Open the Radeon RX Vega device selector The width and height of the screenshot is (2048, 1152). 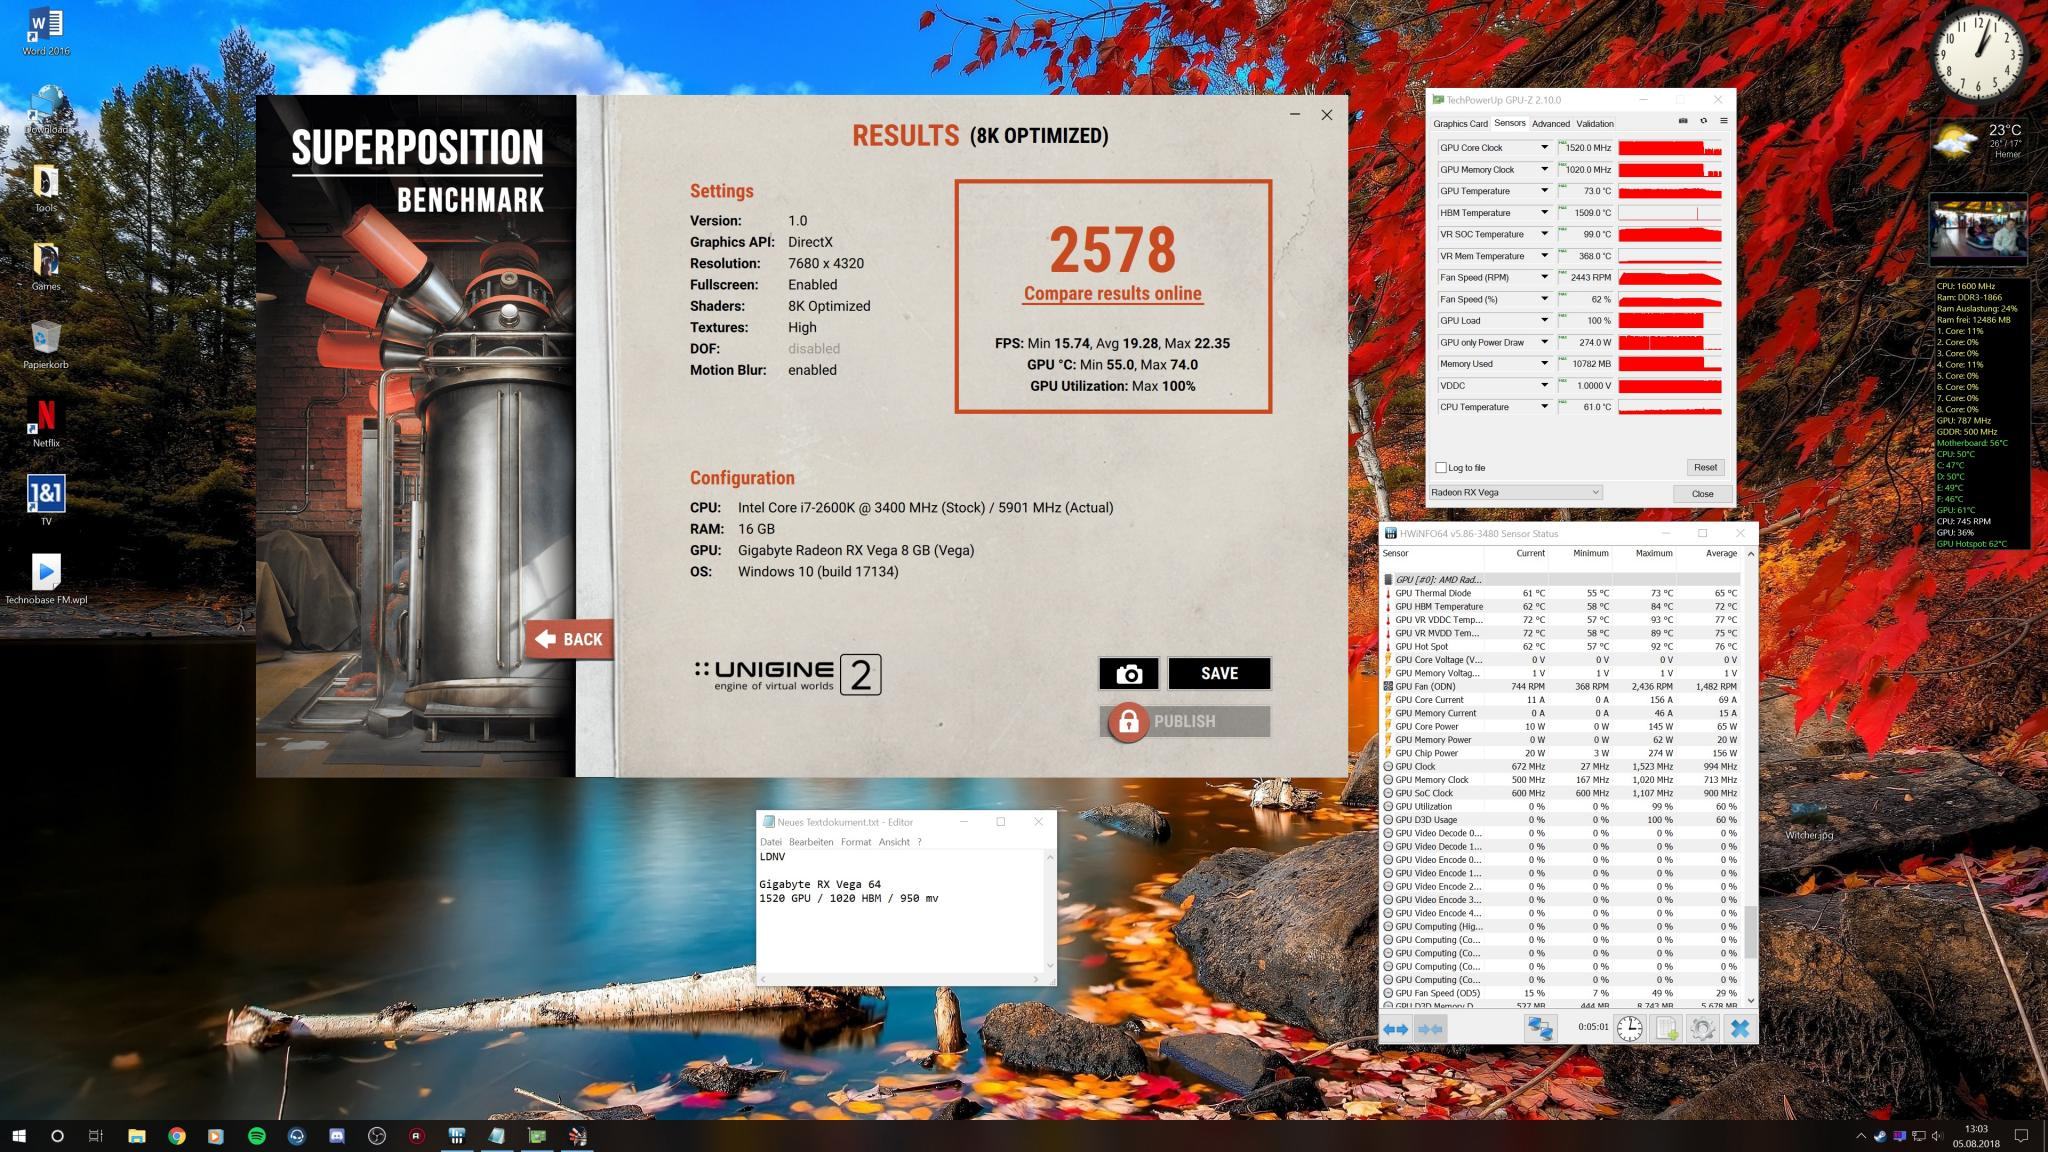pyautogui.click(x=1515, y=492)
